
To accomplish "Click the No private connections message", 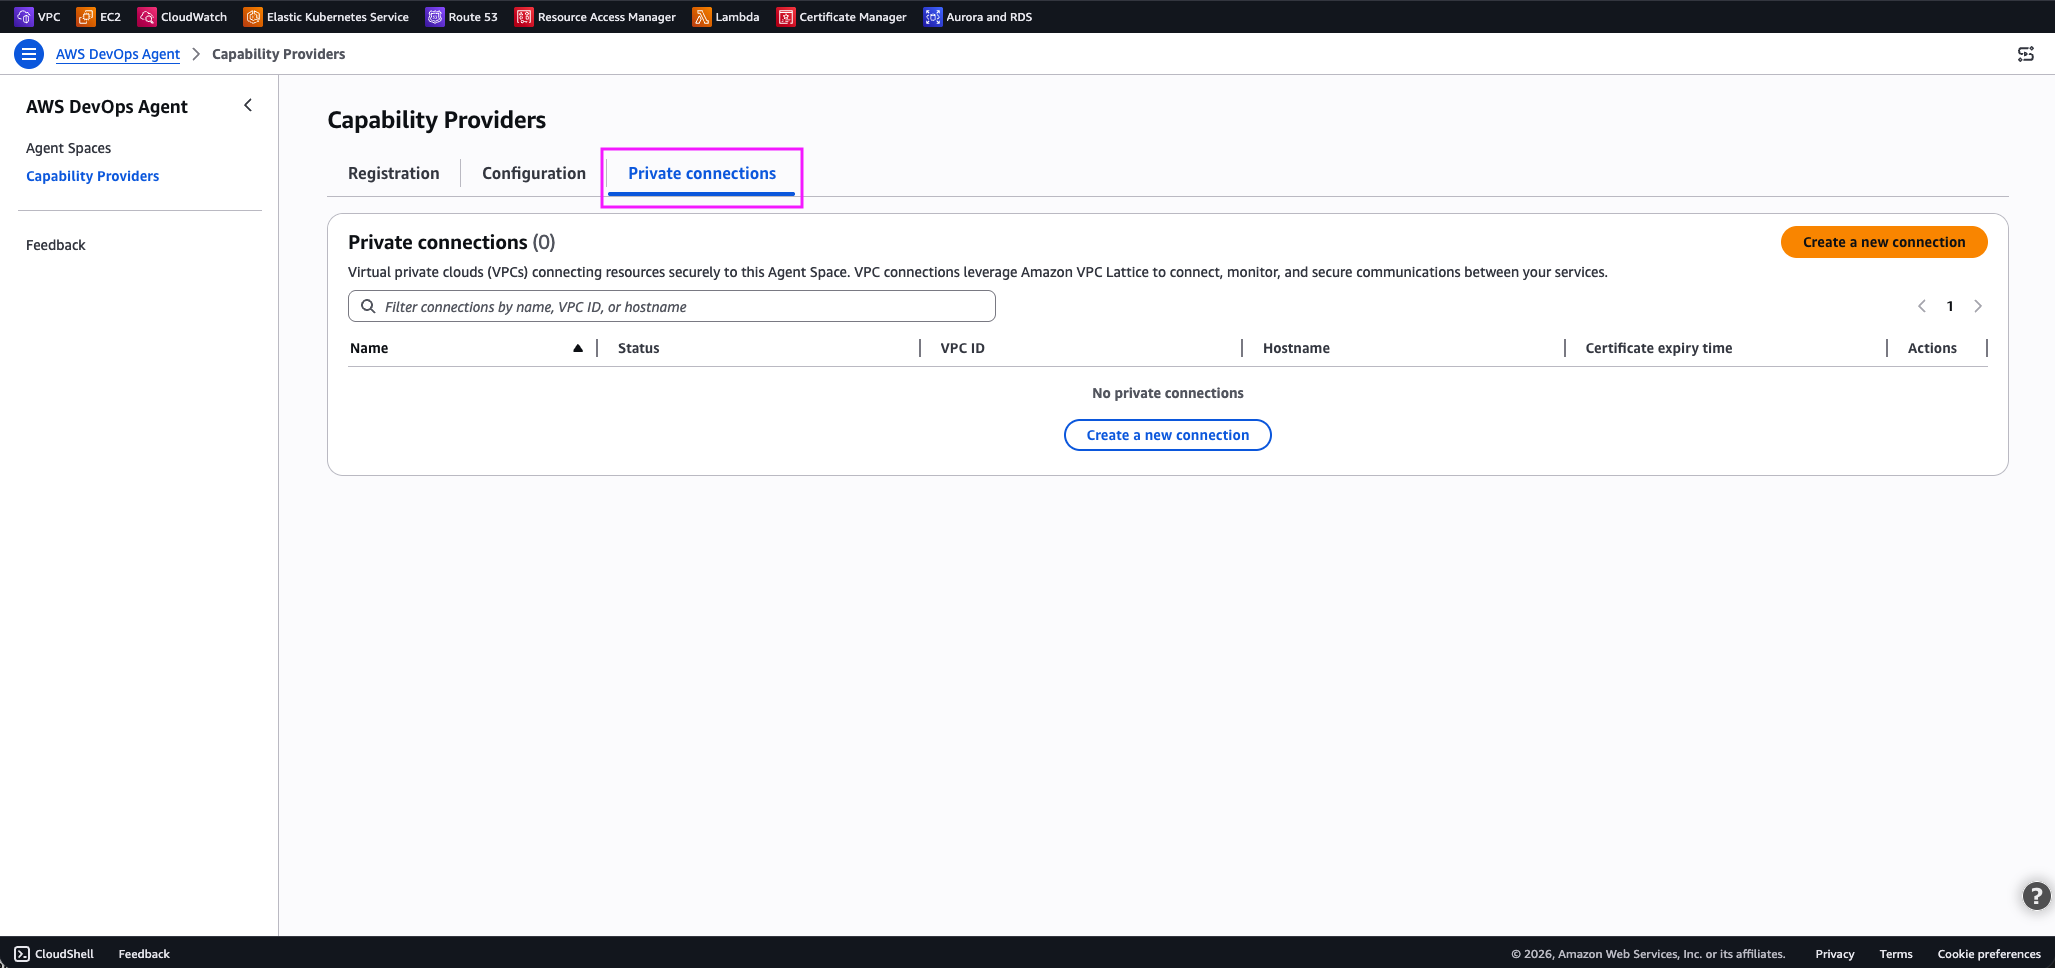I will [x=1168, y=393].
